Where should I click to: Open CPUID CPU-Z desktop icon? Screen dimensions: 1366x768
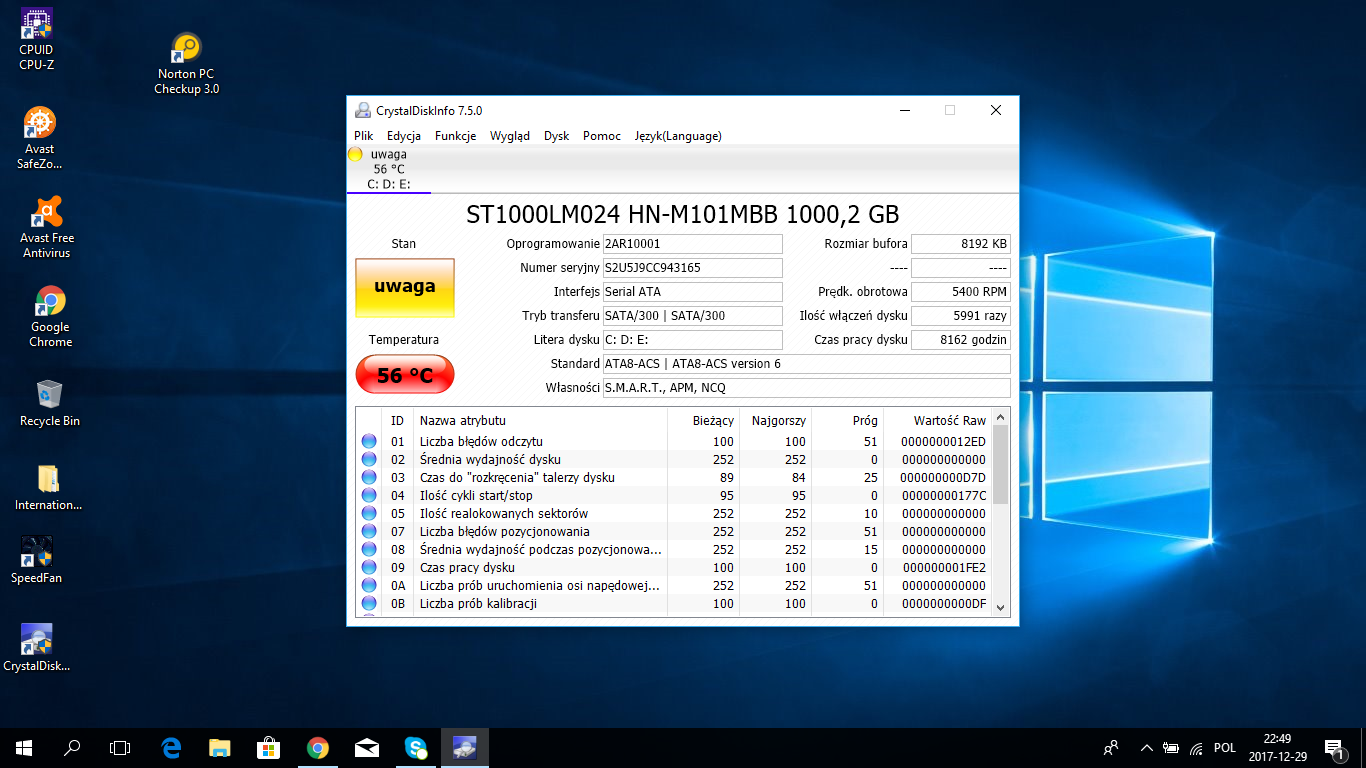pyautogui.click(x=37, y=40)
